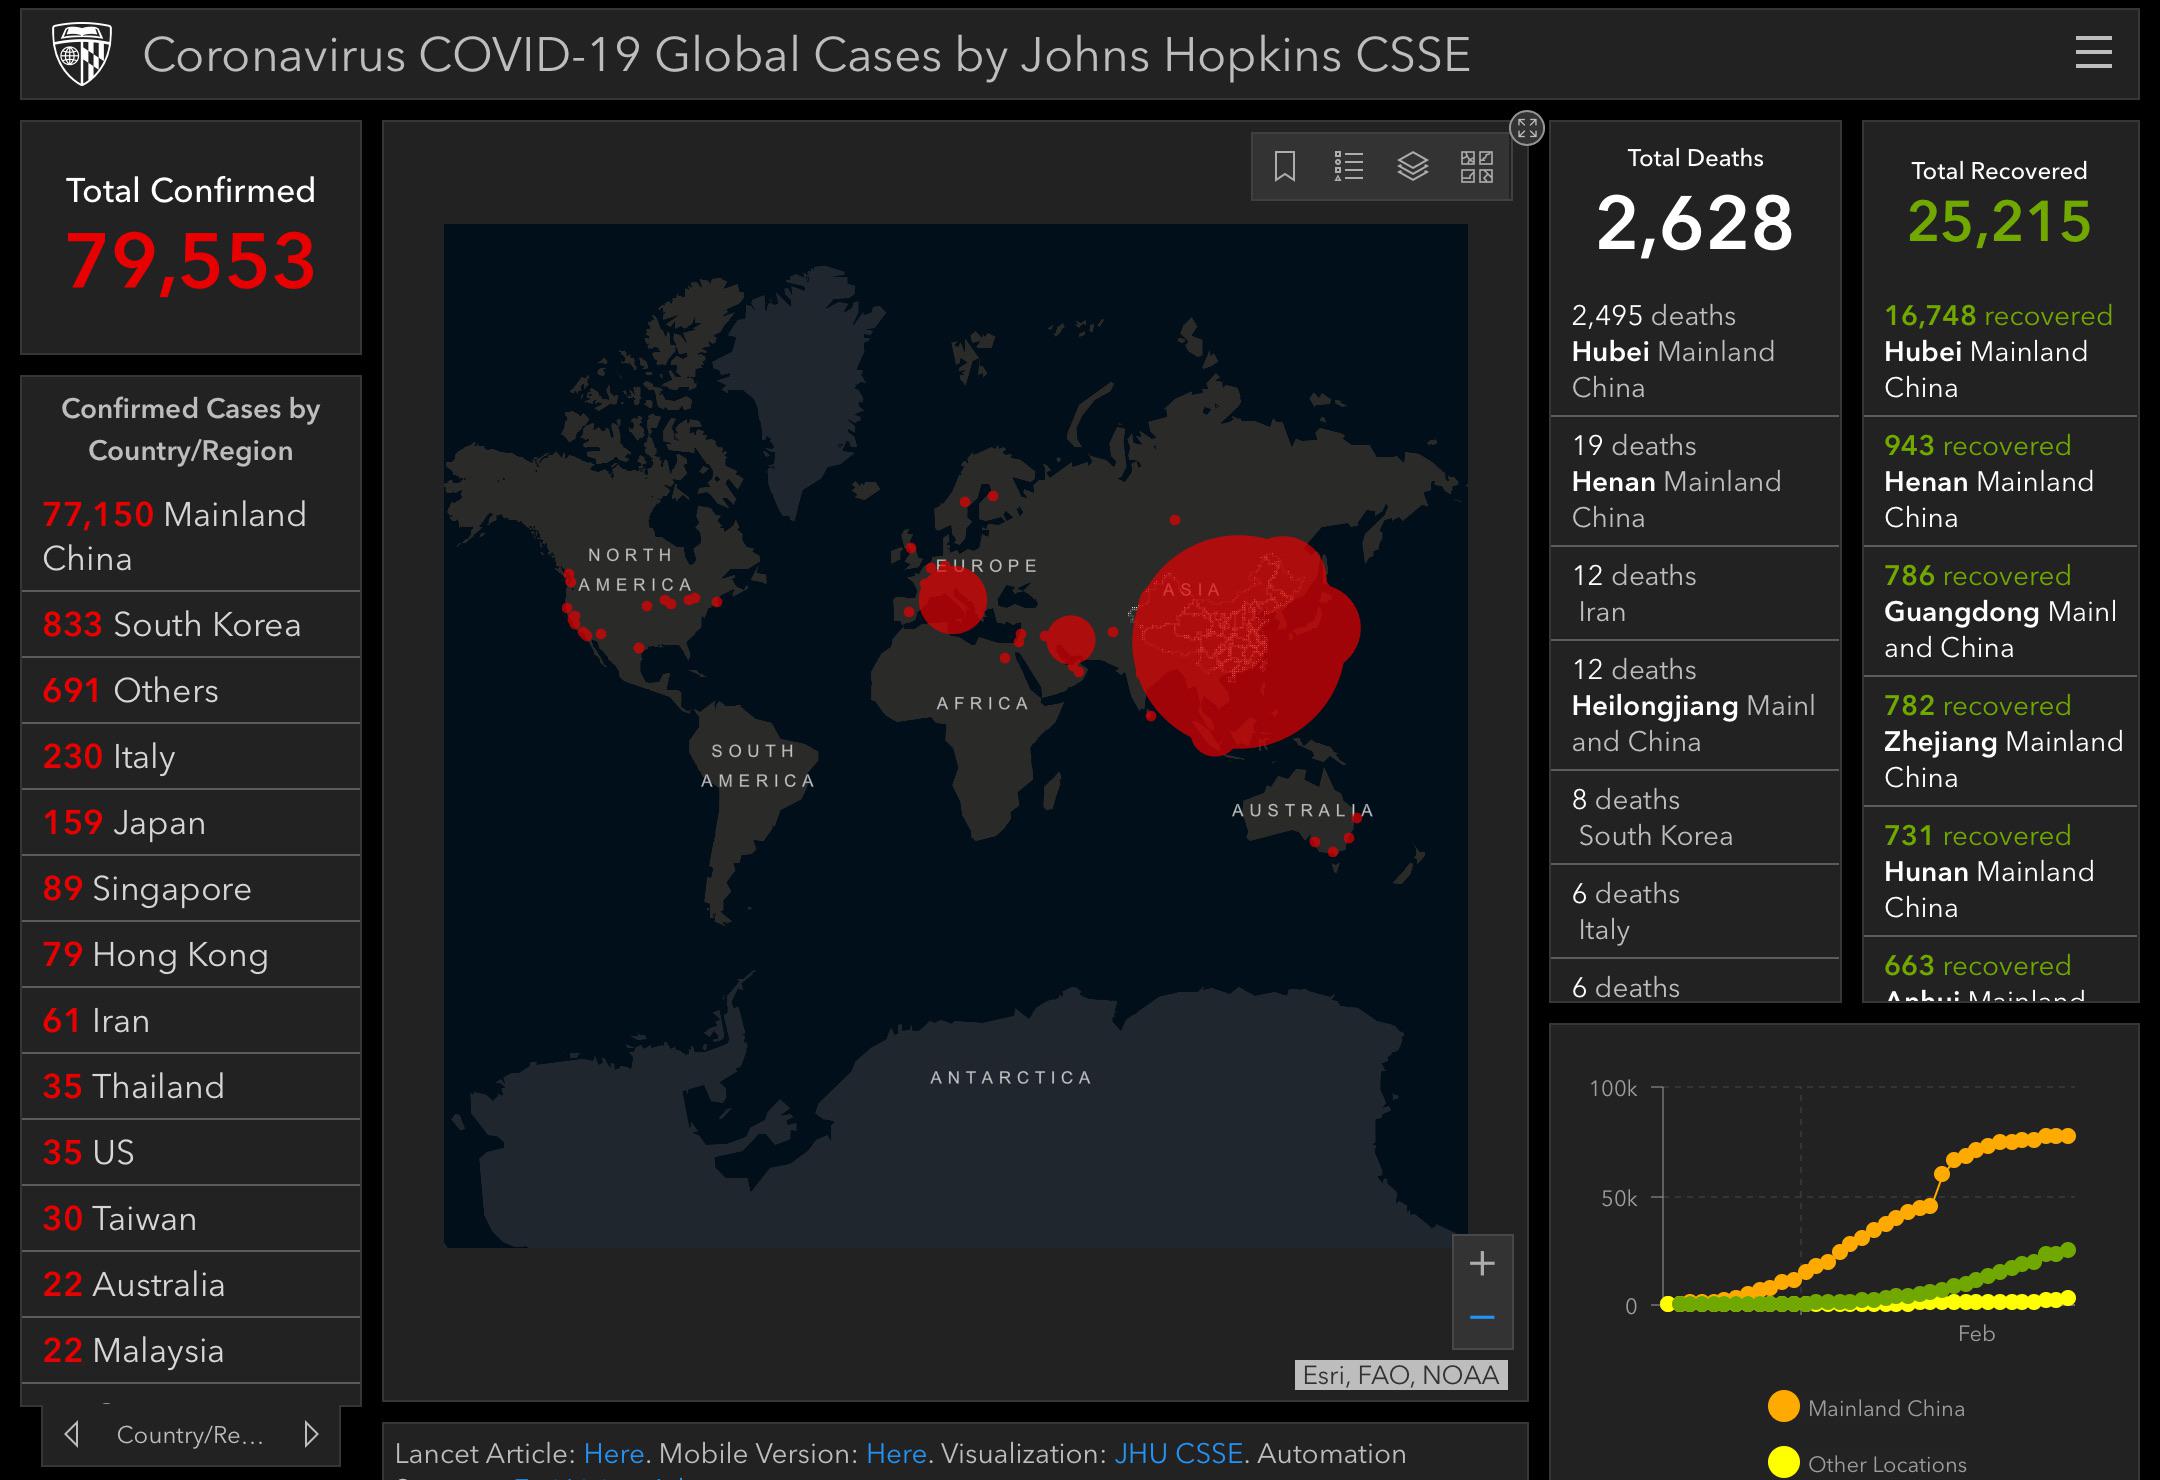This screenshot has height=1480, width=2160.
Task: Select Italy in confirmed cases list
Action: point(190,757)
